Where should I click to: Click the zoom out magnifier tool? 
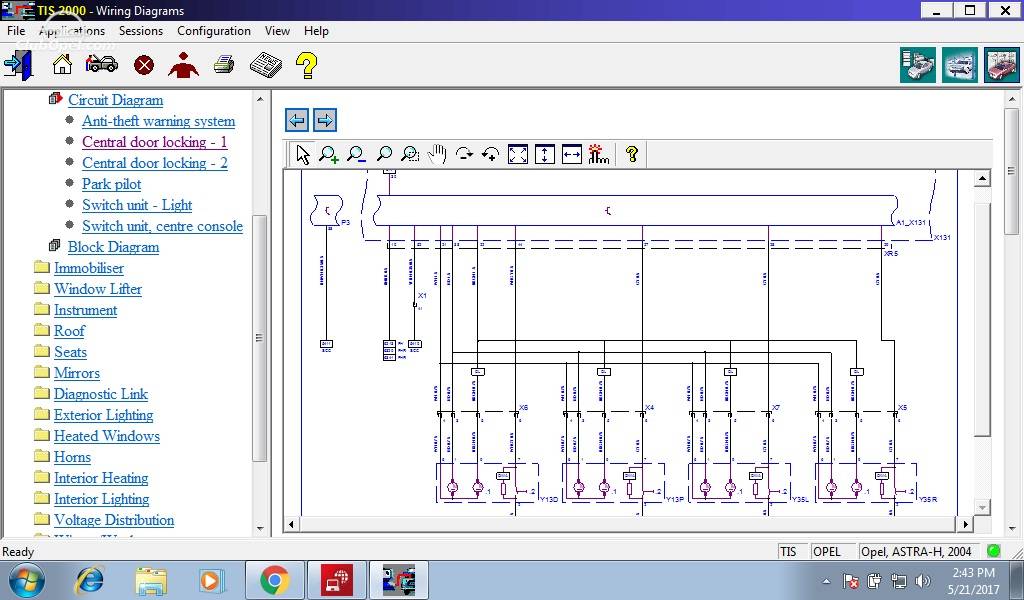[x=356, y=155]
